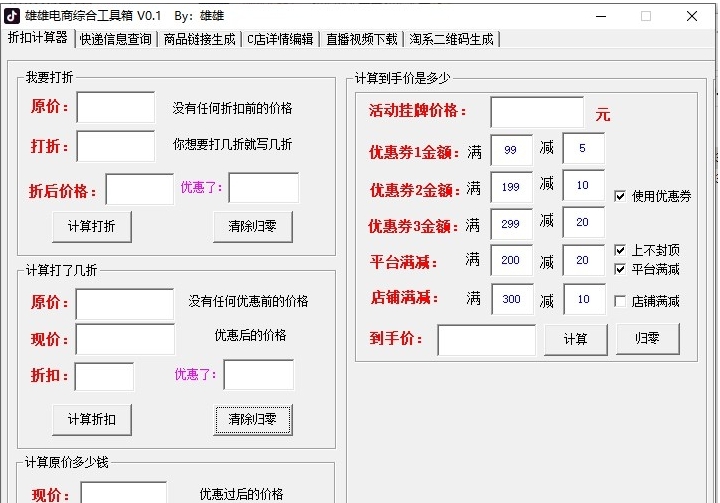Click 优惠券1 threshold field showing 99

tap(512, 150)
